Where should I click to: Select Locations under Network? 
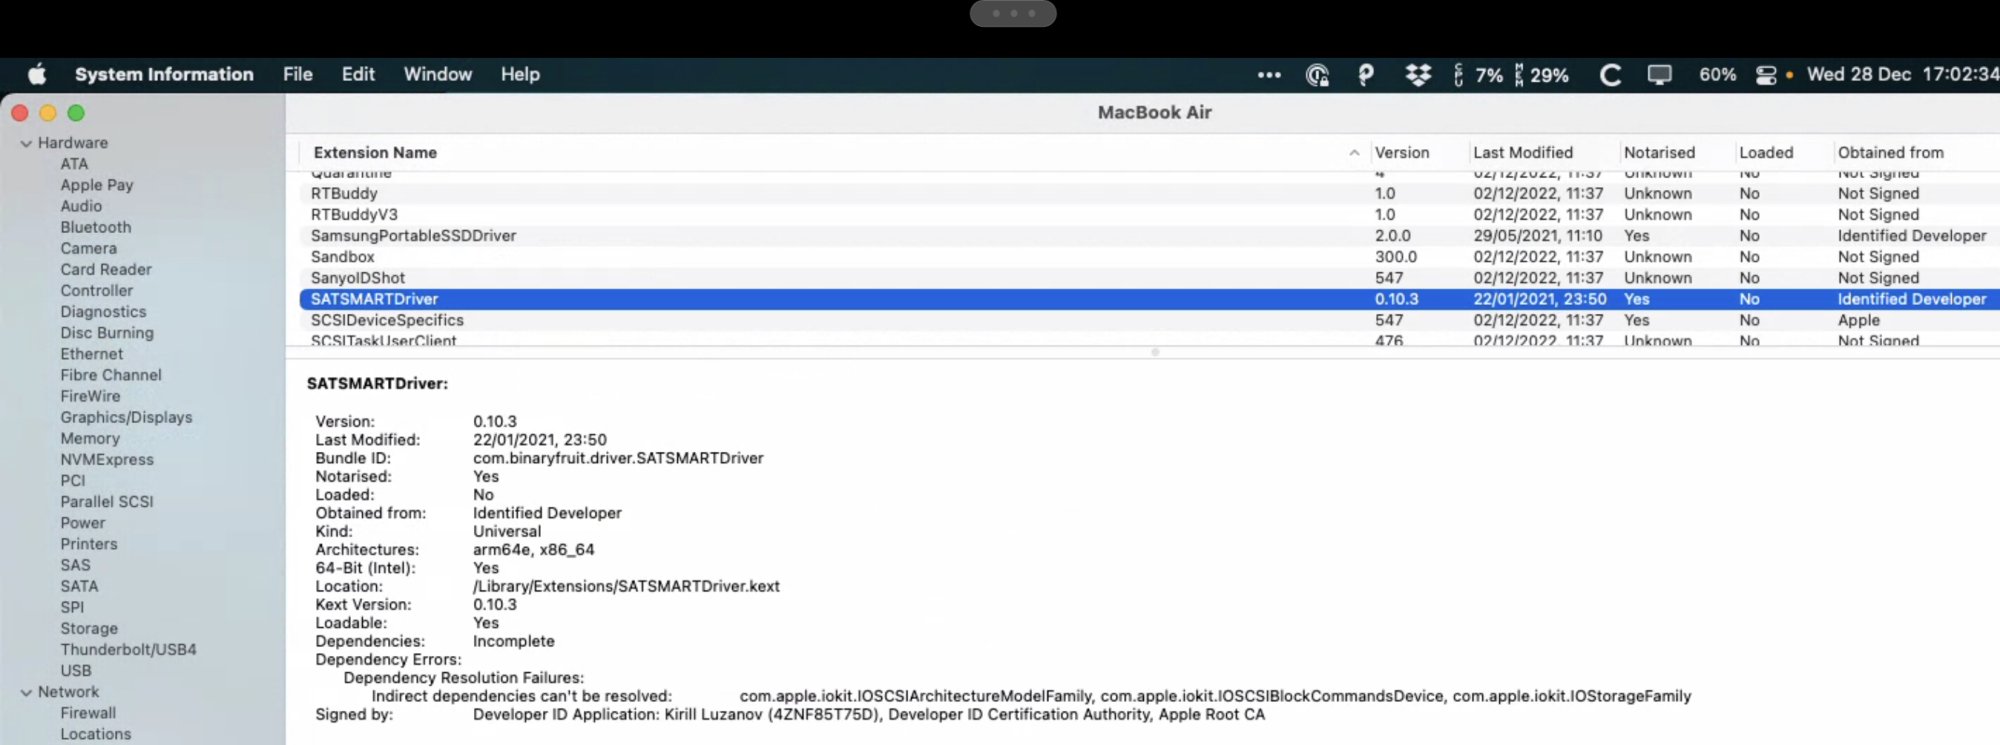(95, 734)
